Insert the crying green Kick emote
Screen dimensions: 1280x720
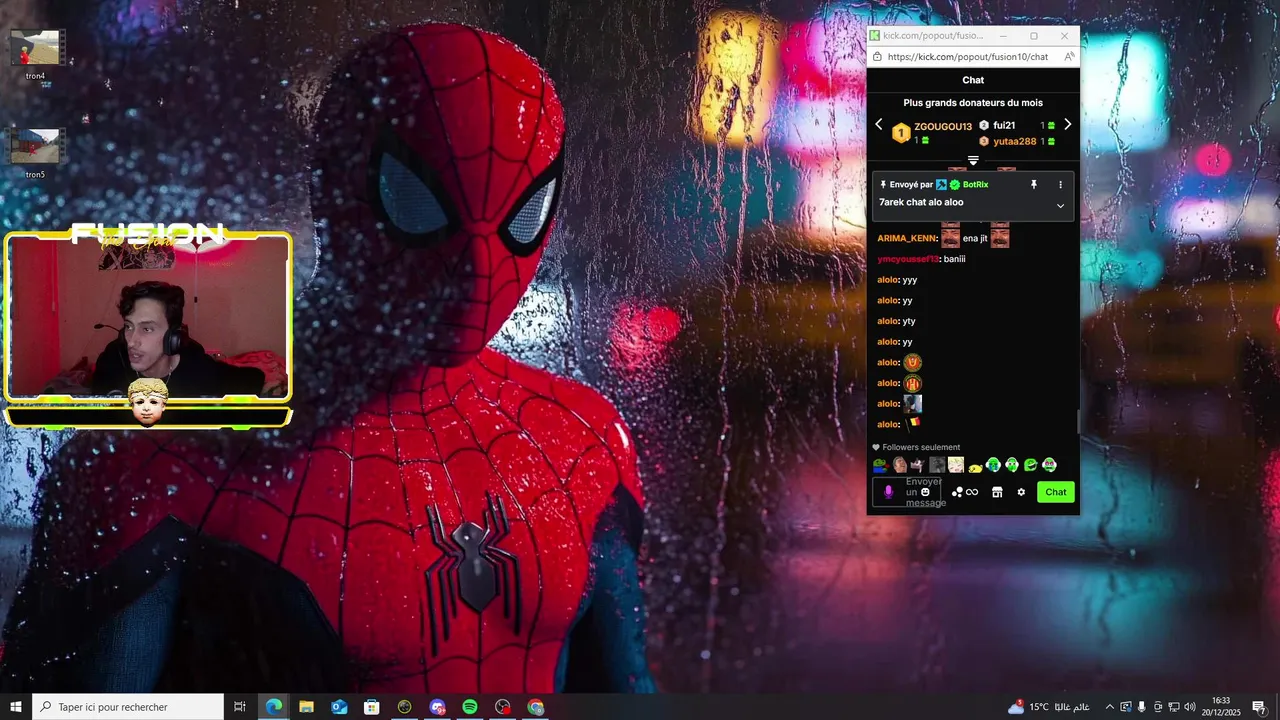tap(993, 465)
